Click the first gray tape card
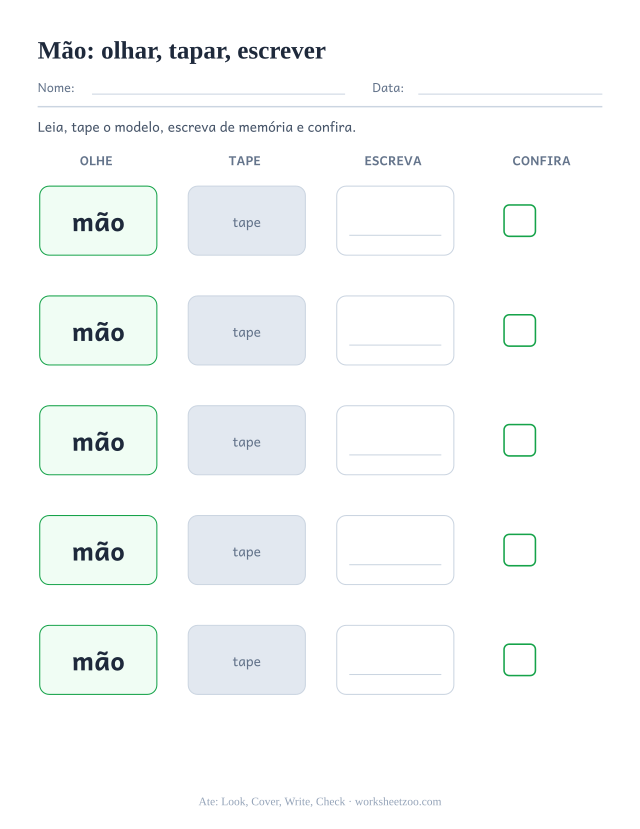The image size is (640, 829). 247,220
